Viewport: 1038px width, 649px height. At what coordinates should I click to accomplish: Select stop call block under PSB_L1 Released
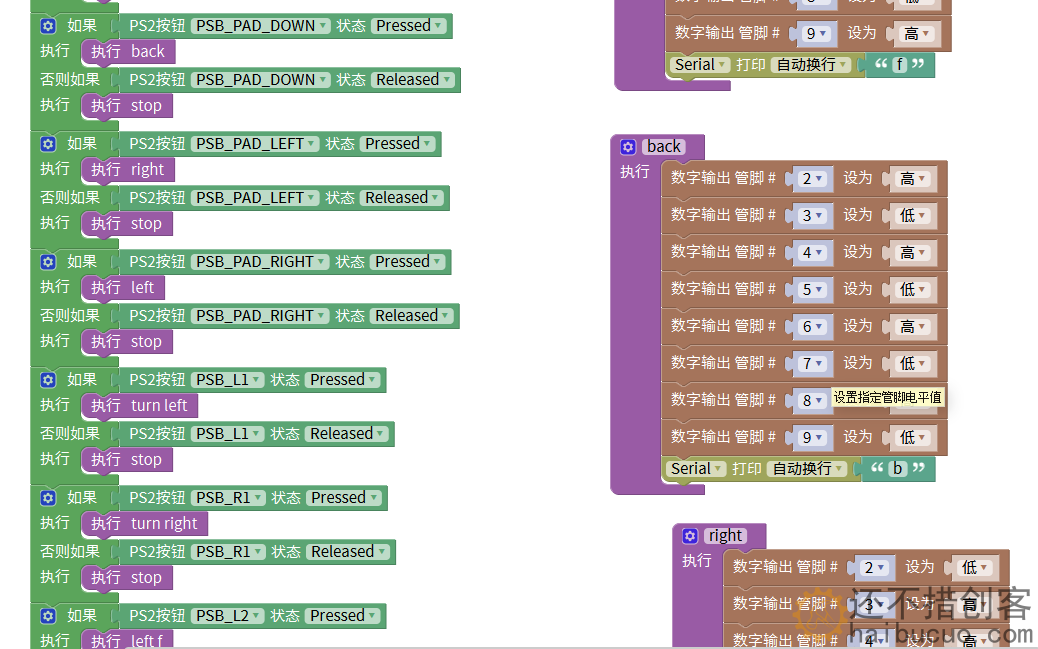coord(127,460)
